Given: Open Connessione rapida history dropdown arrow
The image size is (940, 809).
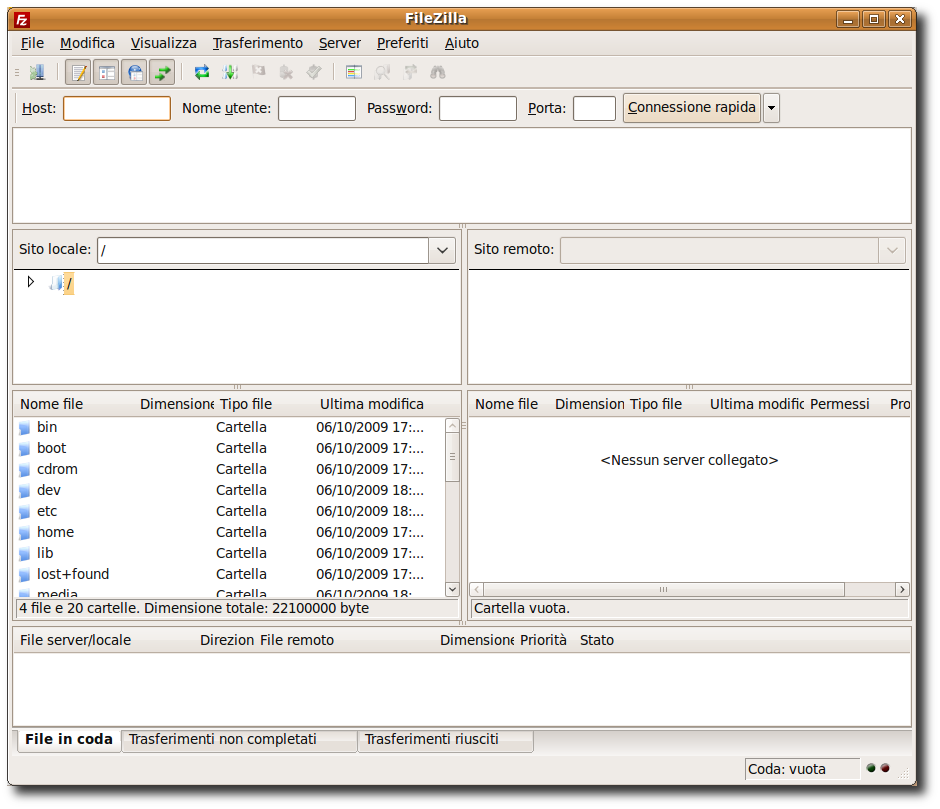Looking at the screenshot, I should click(x=772, y=109).
